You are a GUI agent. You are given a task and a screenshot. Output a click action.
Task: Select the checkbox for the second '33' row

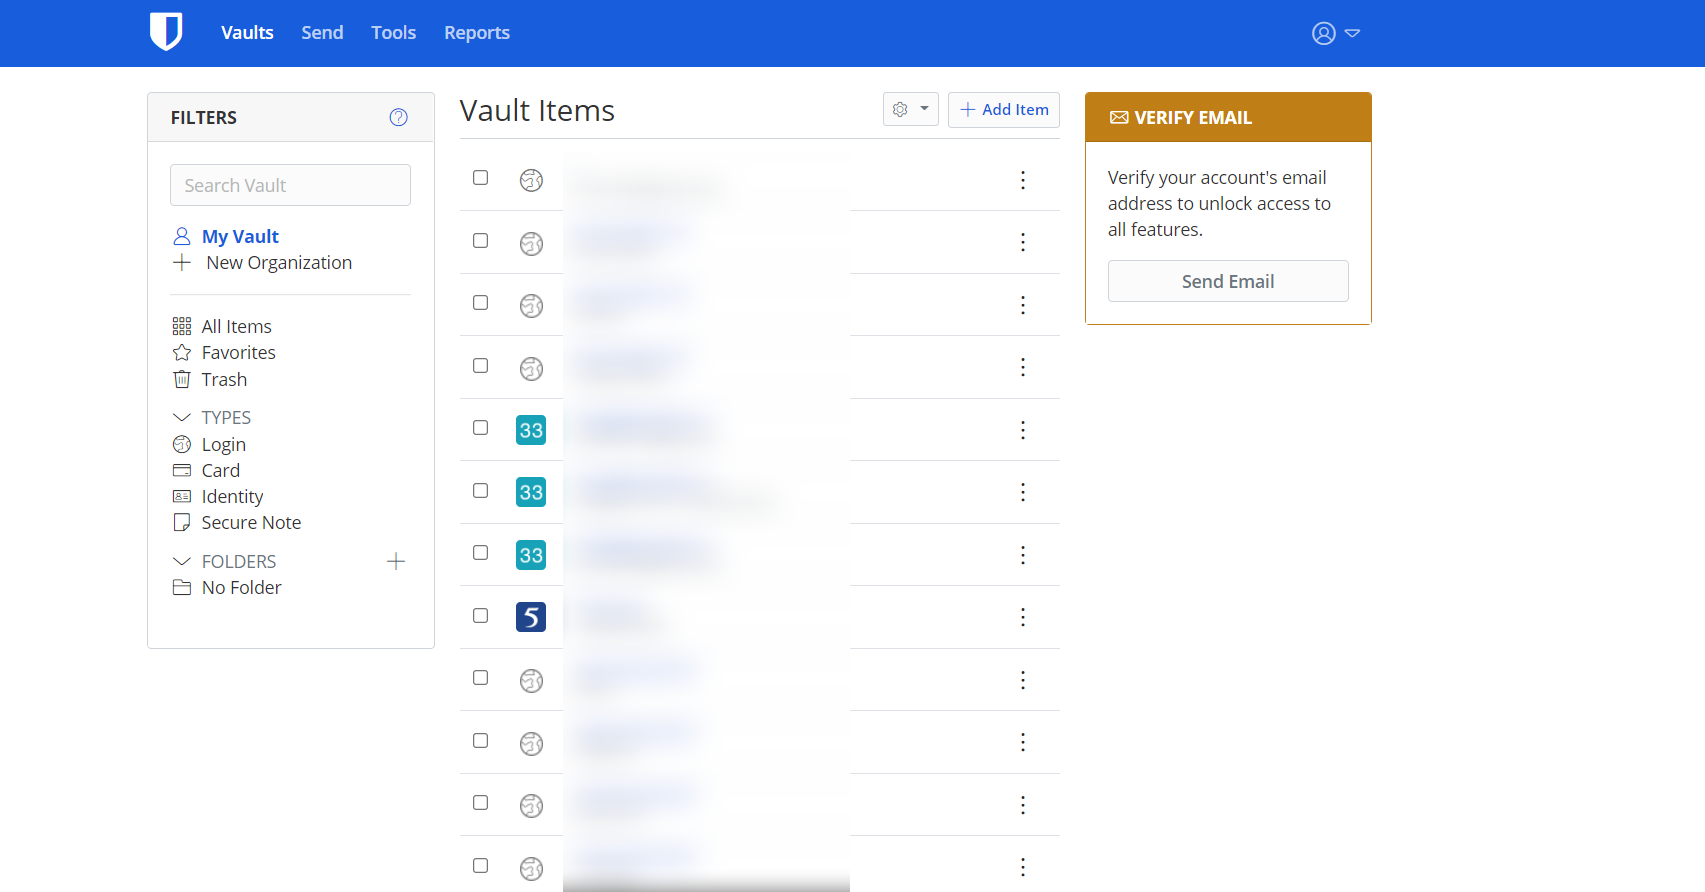pos(481,490)
